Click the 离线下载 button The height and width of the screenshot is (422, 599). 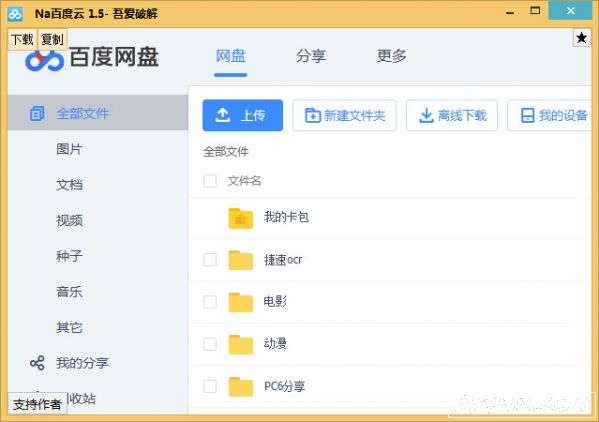pyautogui.click(x=452, y=115)
